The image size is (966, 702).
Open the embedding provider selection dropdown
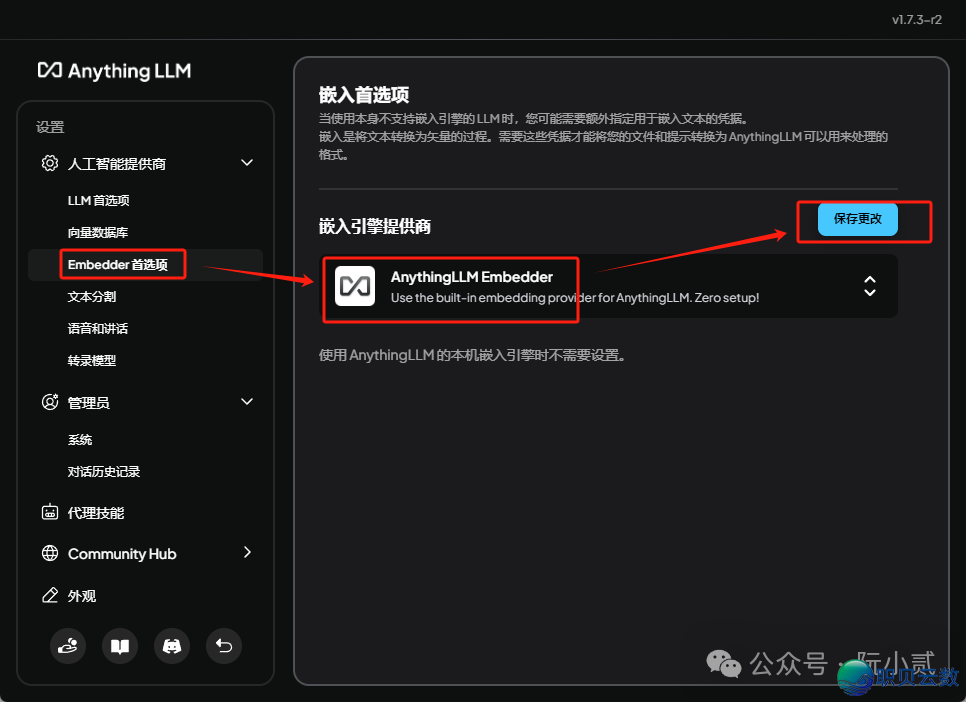point(870,286)
